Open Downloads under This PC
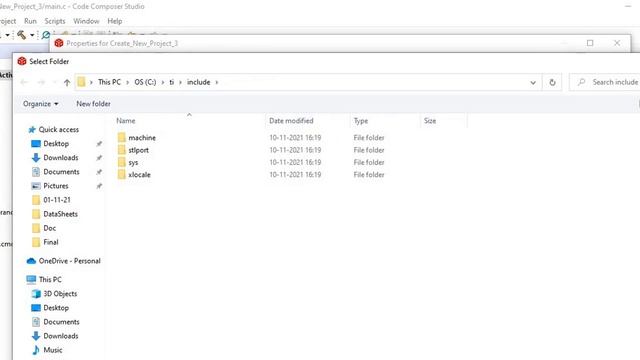 point(60,336)
